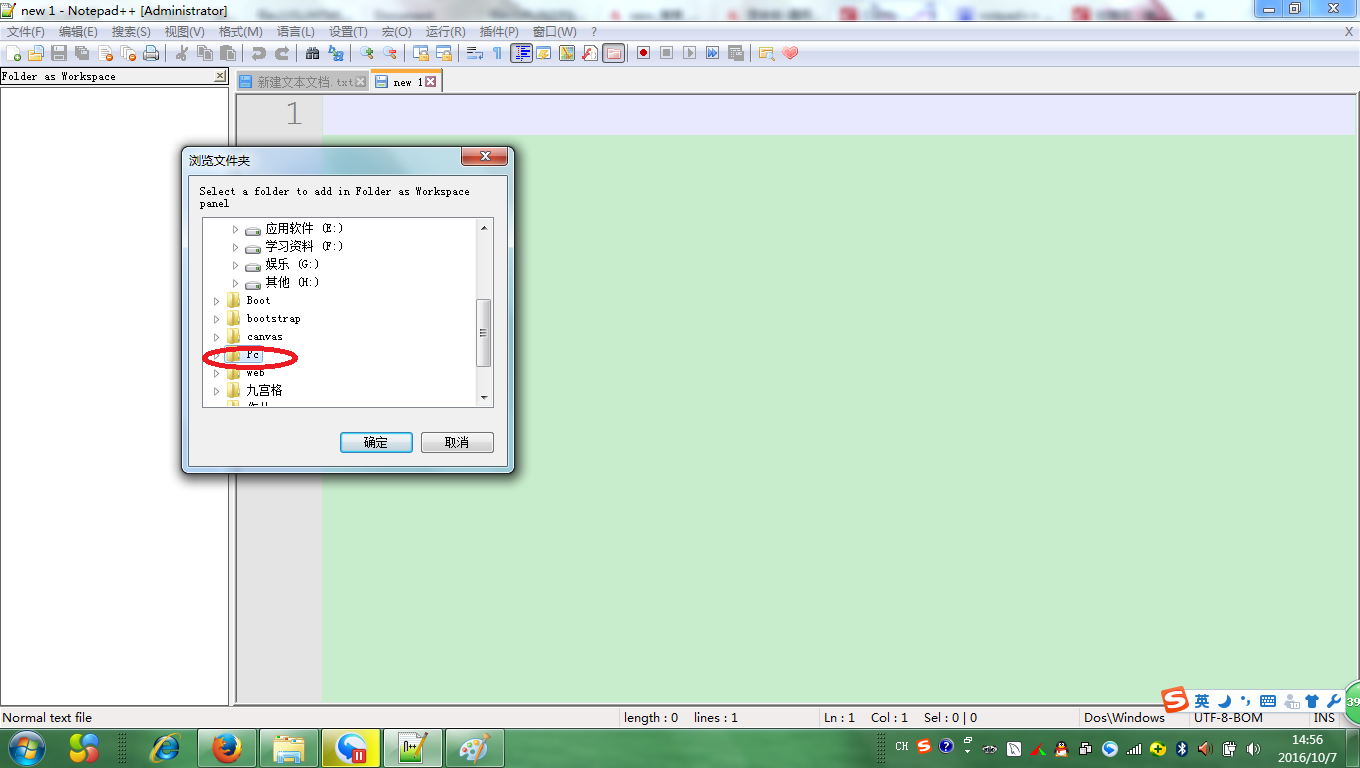1360x768 pixels.
Task: Close the new 1 tab
Action: click(x=431, y=82)
